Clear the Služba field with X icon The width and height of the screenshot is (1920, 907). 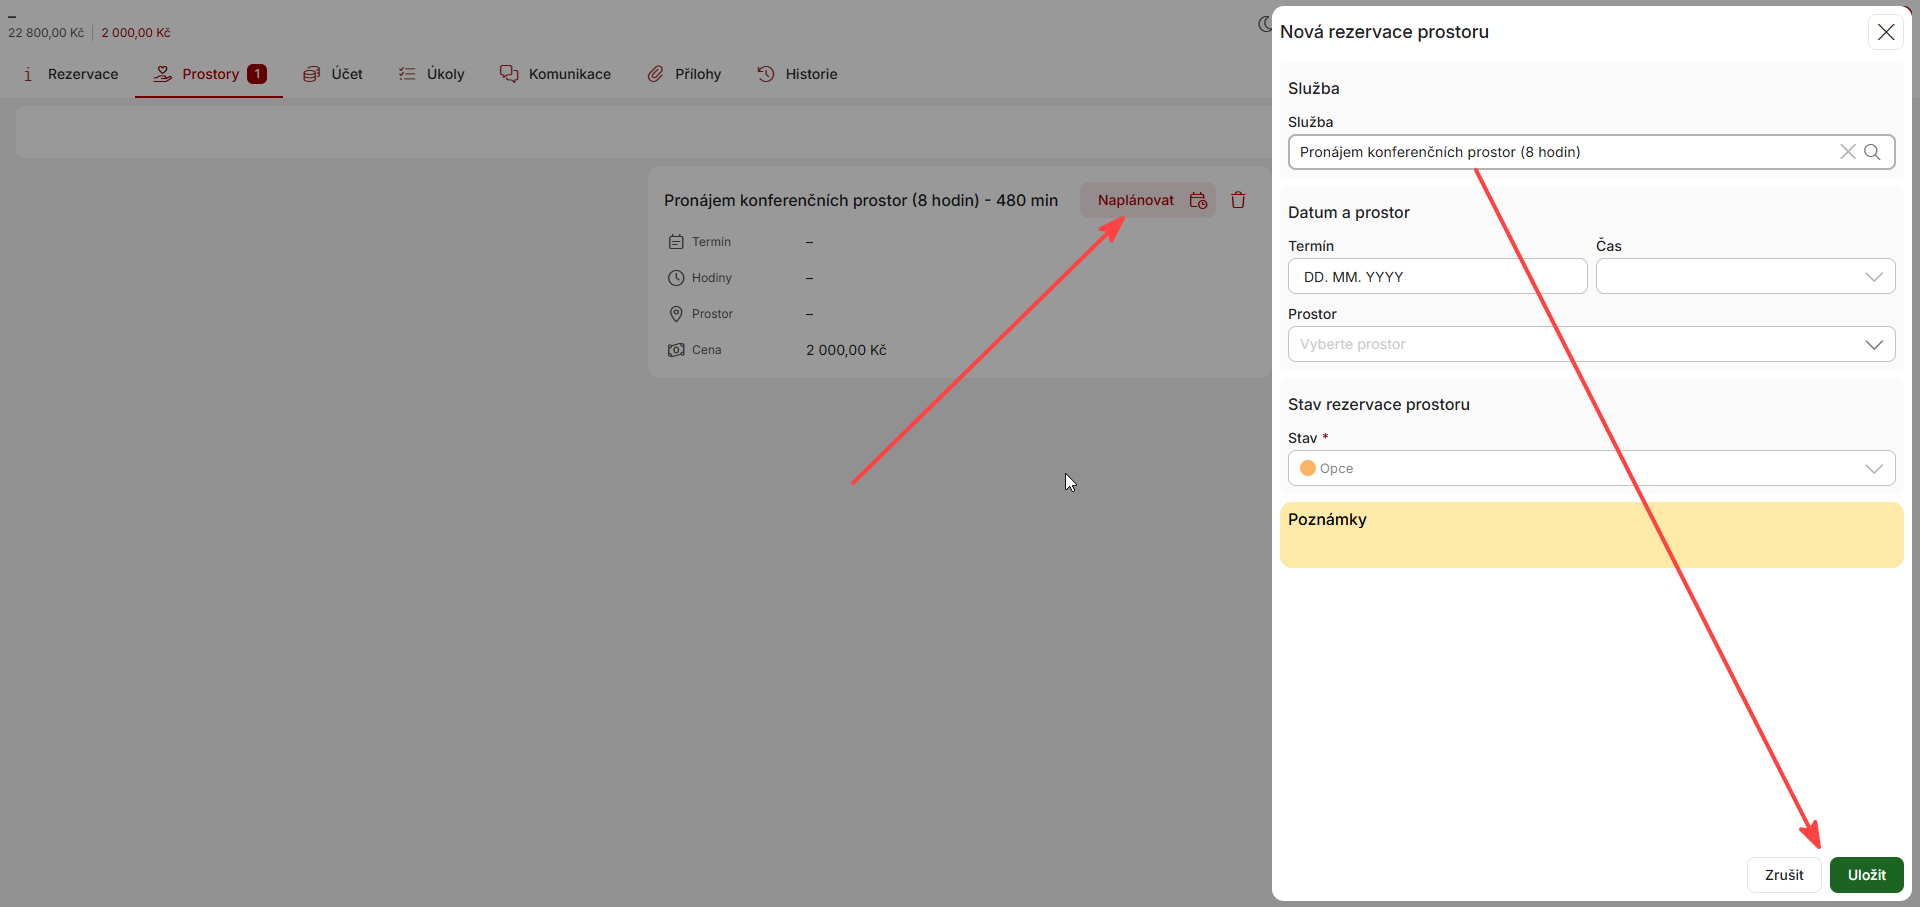1848,152
